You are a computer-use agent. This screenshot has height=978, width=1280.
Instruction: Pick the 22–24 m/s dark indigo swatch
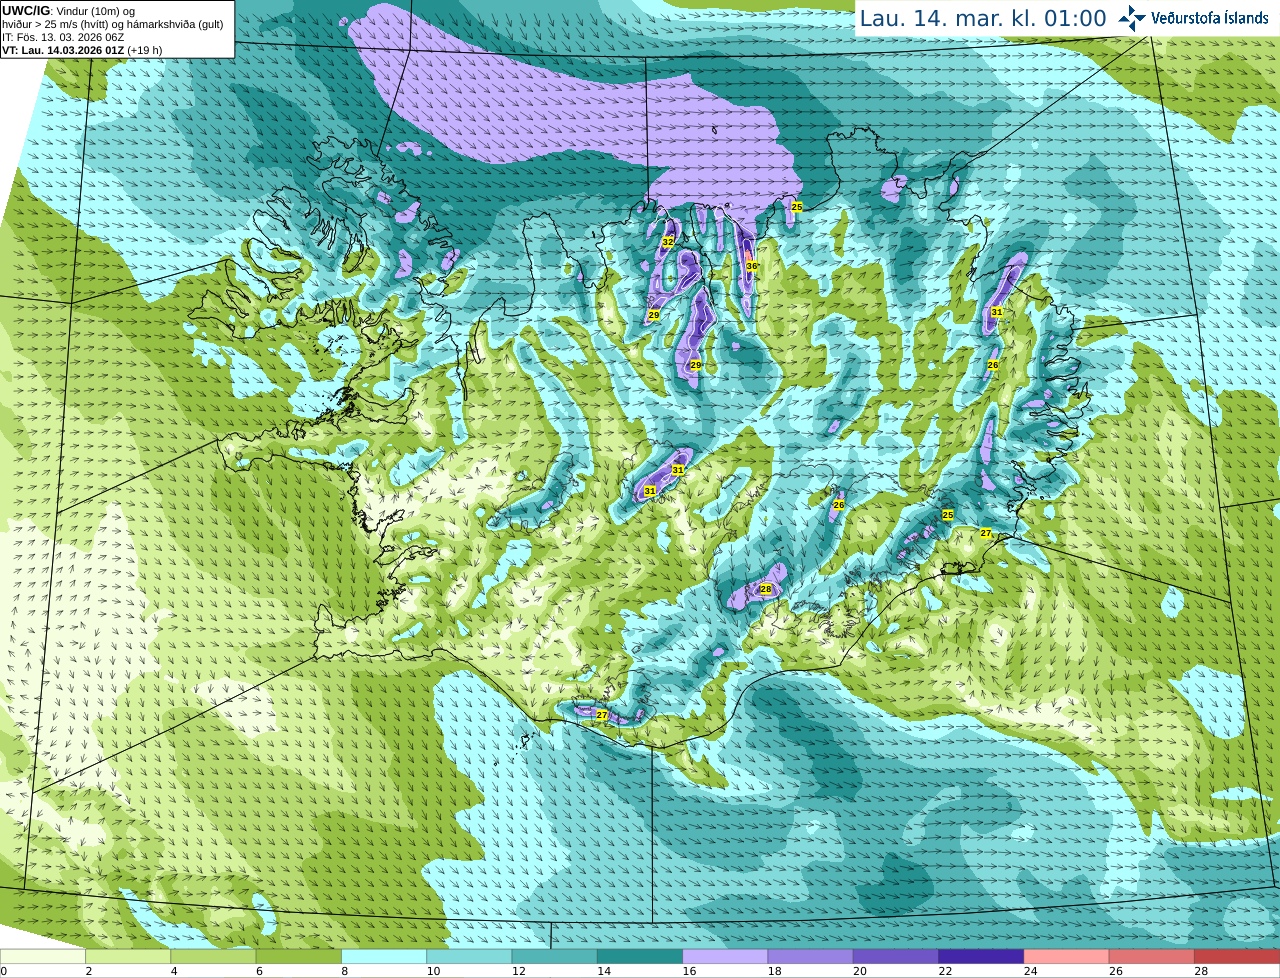[x=981, y=957]
